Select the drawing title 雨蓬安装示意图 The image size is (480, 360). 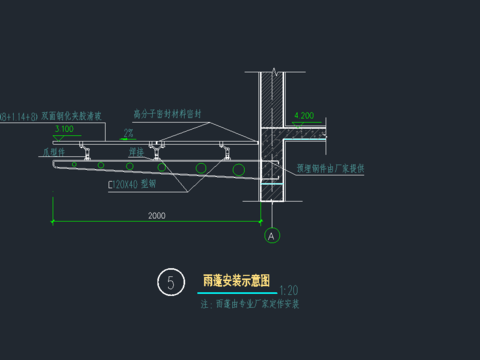pyautogui.click(x=236, y=281)
